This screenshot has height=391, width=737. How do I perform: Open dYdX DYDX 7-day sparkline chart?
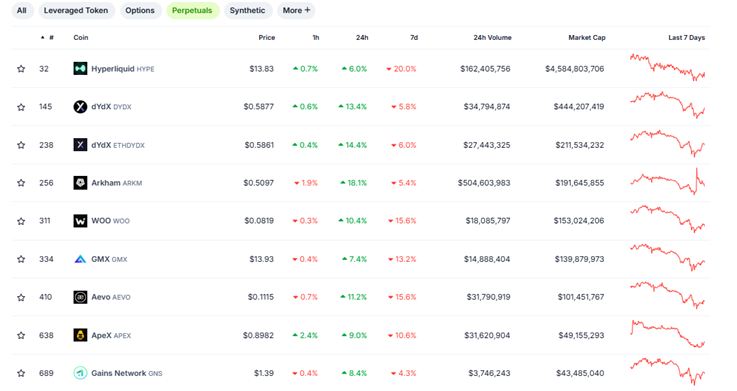(667, 105)
